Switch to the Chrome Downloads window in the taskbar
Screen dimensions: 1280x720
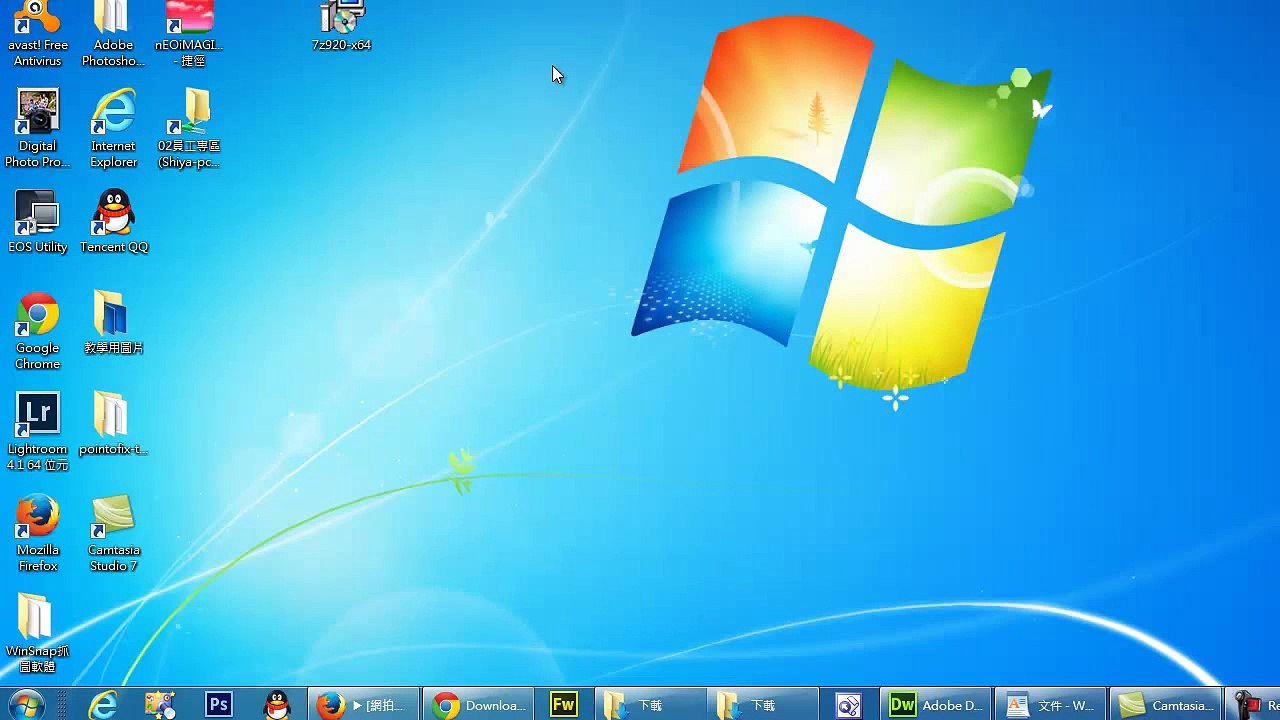(x=478, y=705)
